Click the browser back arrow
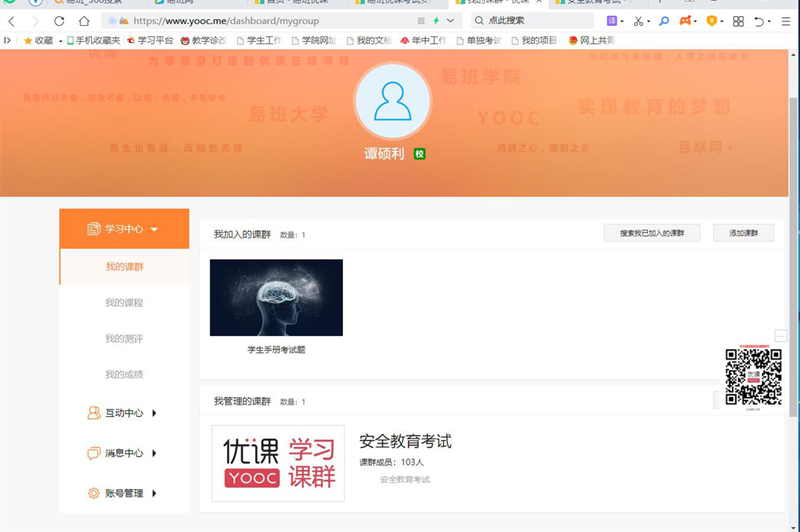The width and height of the screenshot is (800, 532). click(13, 20)
